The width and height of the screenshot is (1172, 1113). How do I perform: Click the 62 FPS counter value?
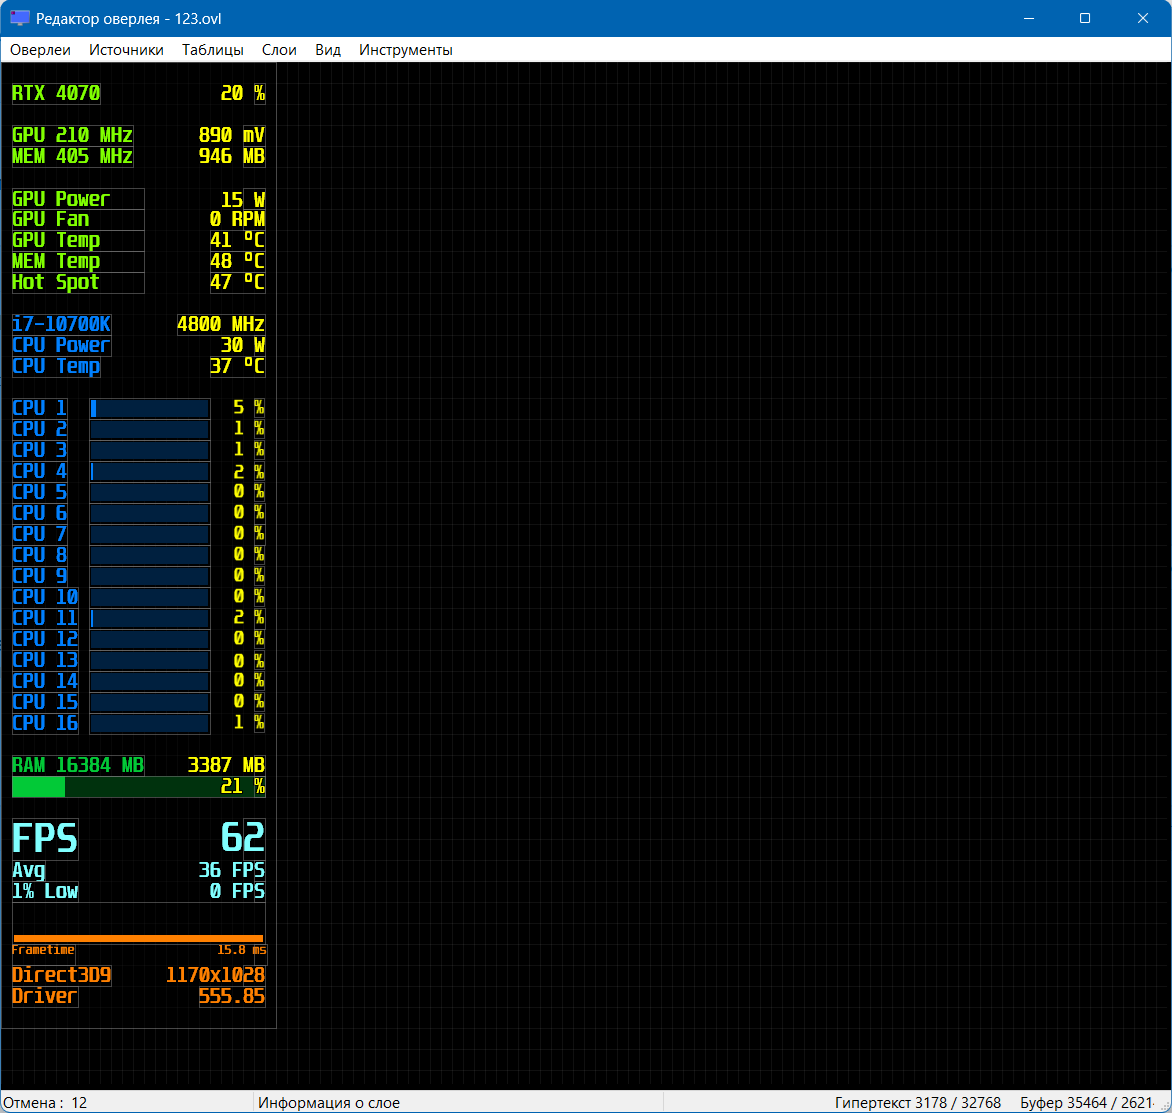click(x=243, y=838)
